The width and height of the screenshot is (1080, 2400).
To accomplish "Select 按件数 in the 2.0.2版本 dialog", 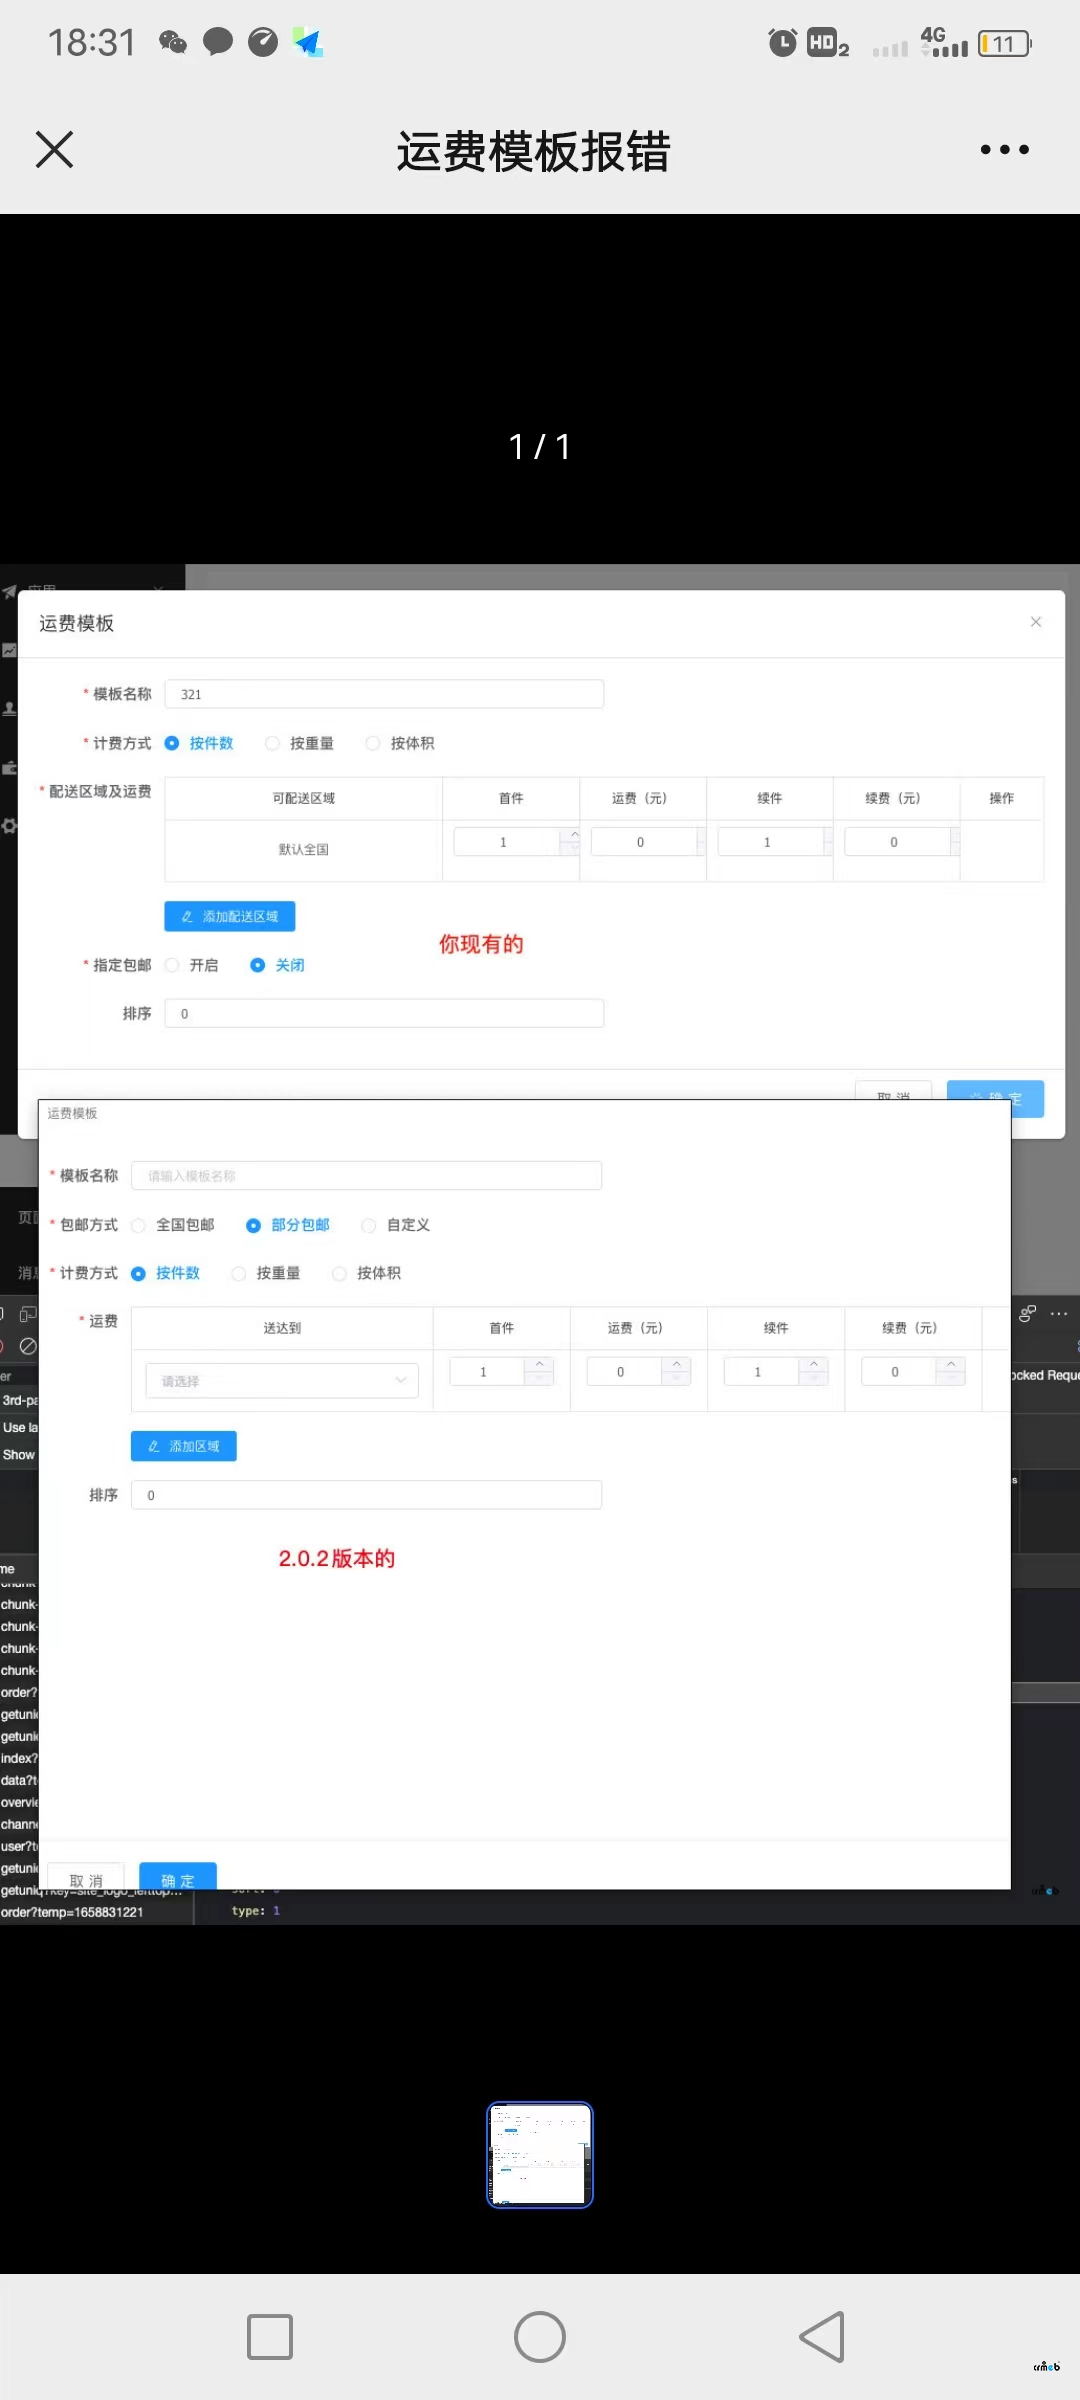I will click(x=166, y=1273).
